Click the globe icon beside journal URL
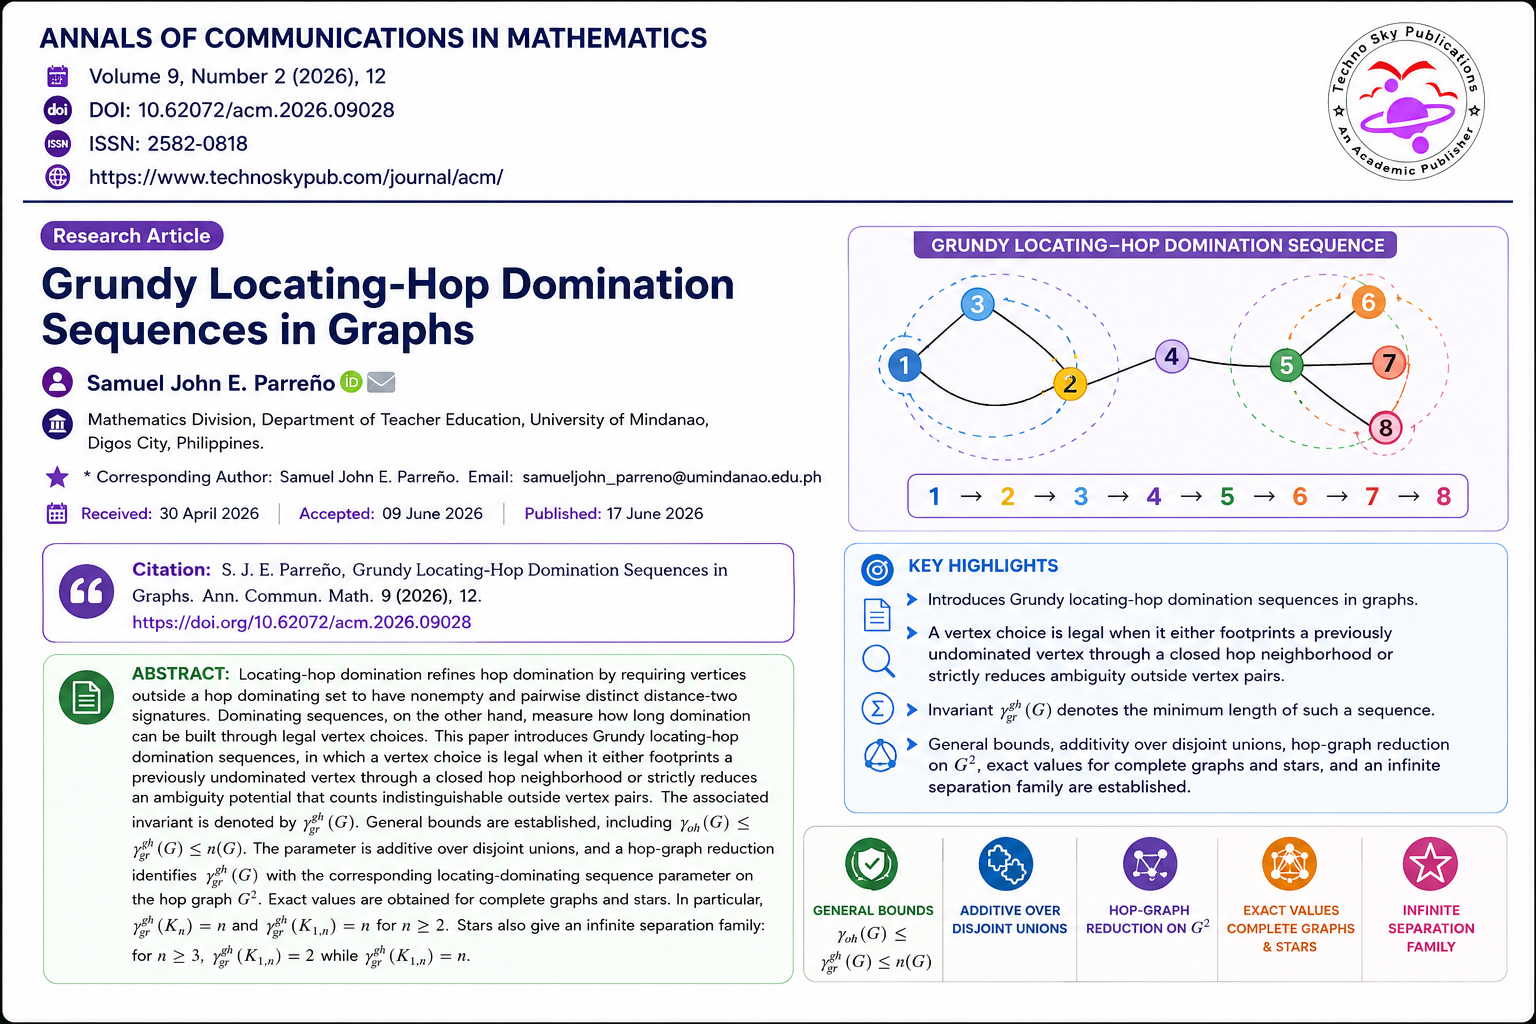 click(x=58, y=177)
